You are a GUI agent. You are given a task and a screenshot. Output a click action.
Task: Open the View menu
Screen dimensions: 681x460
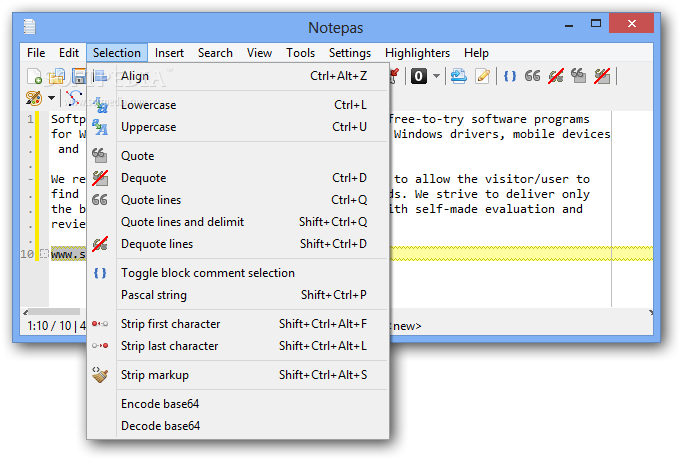click(259, 53)
